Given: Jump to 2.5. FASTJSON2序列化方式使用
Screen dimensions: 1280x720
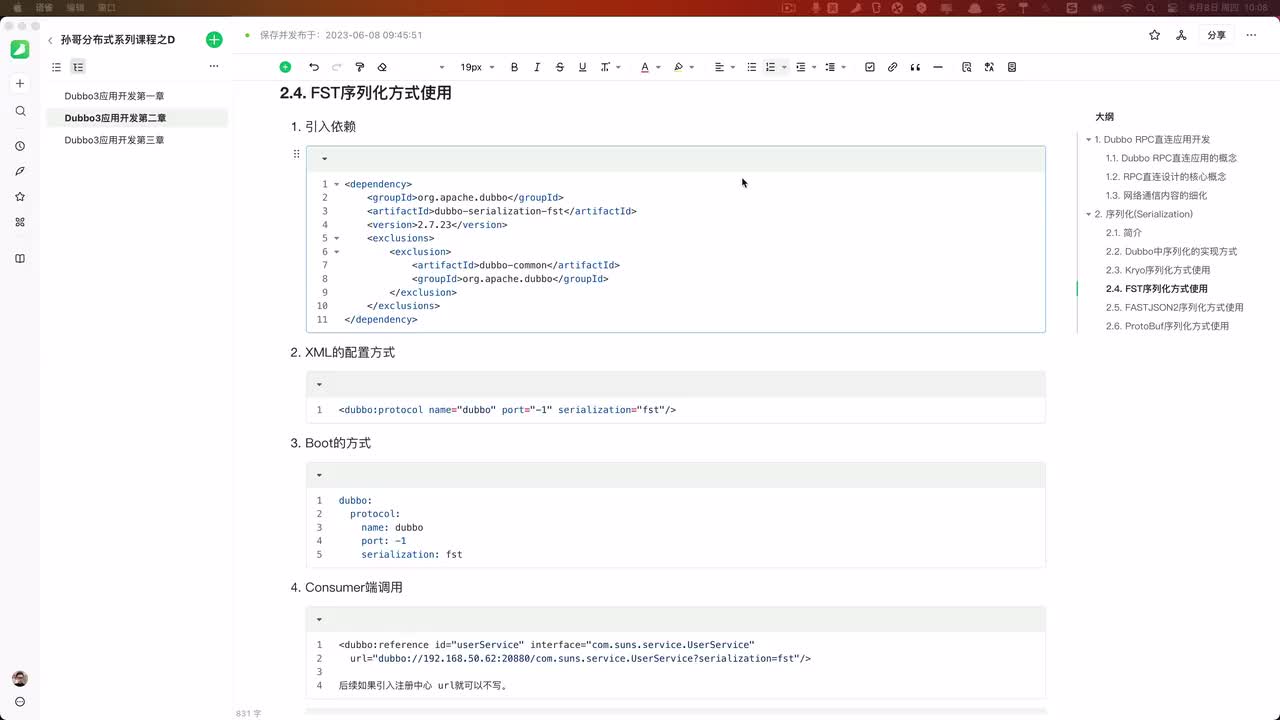Looking at the screenshot, I should tap(1175, 308).
